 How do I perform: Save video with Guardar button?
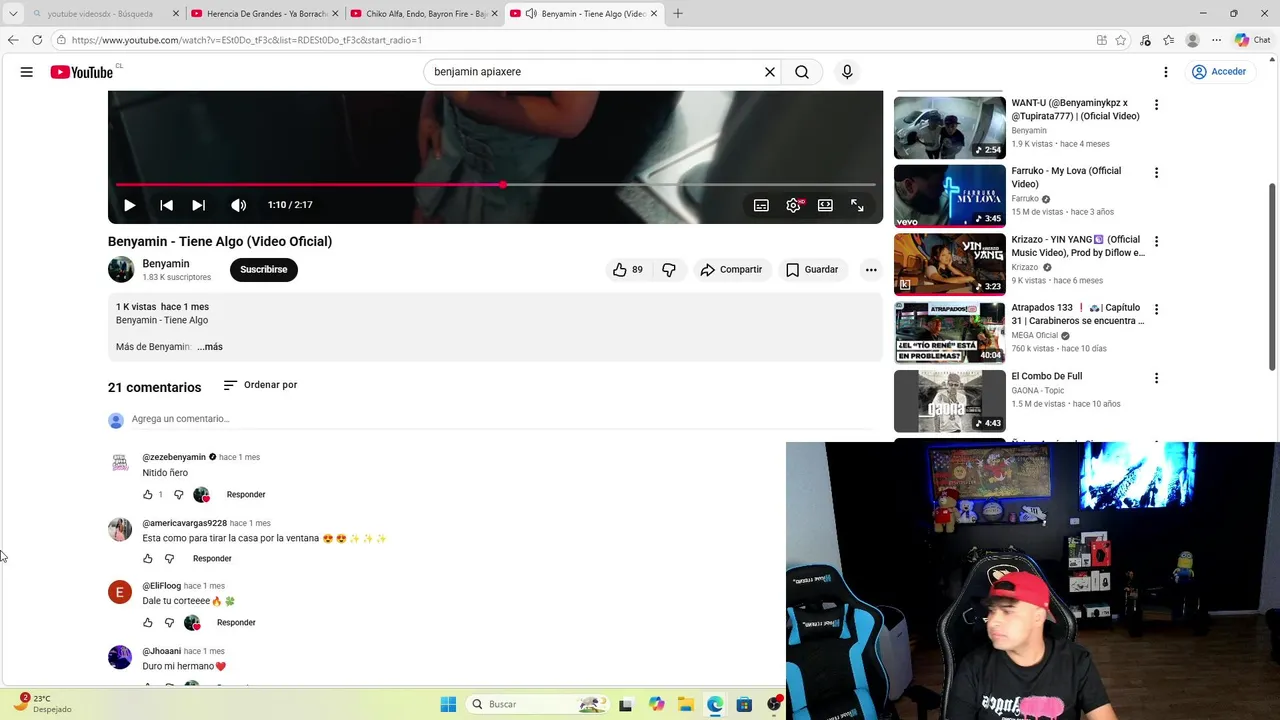[812, 270]
